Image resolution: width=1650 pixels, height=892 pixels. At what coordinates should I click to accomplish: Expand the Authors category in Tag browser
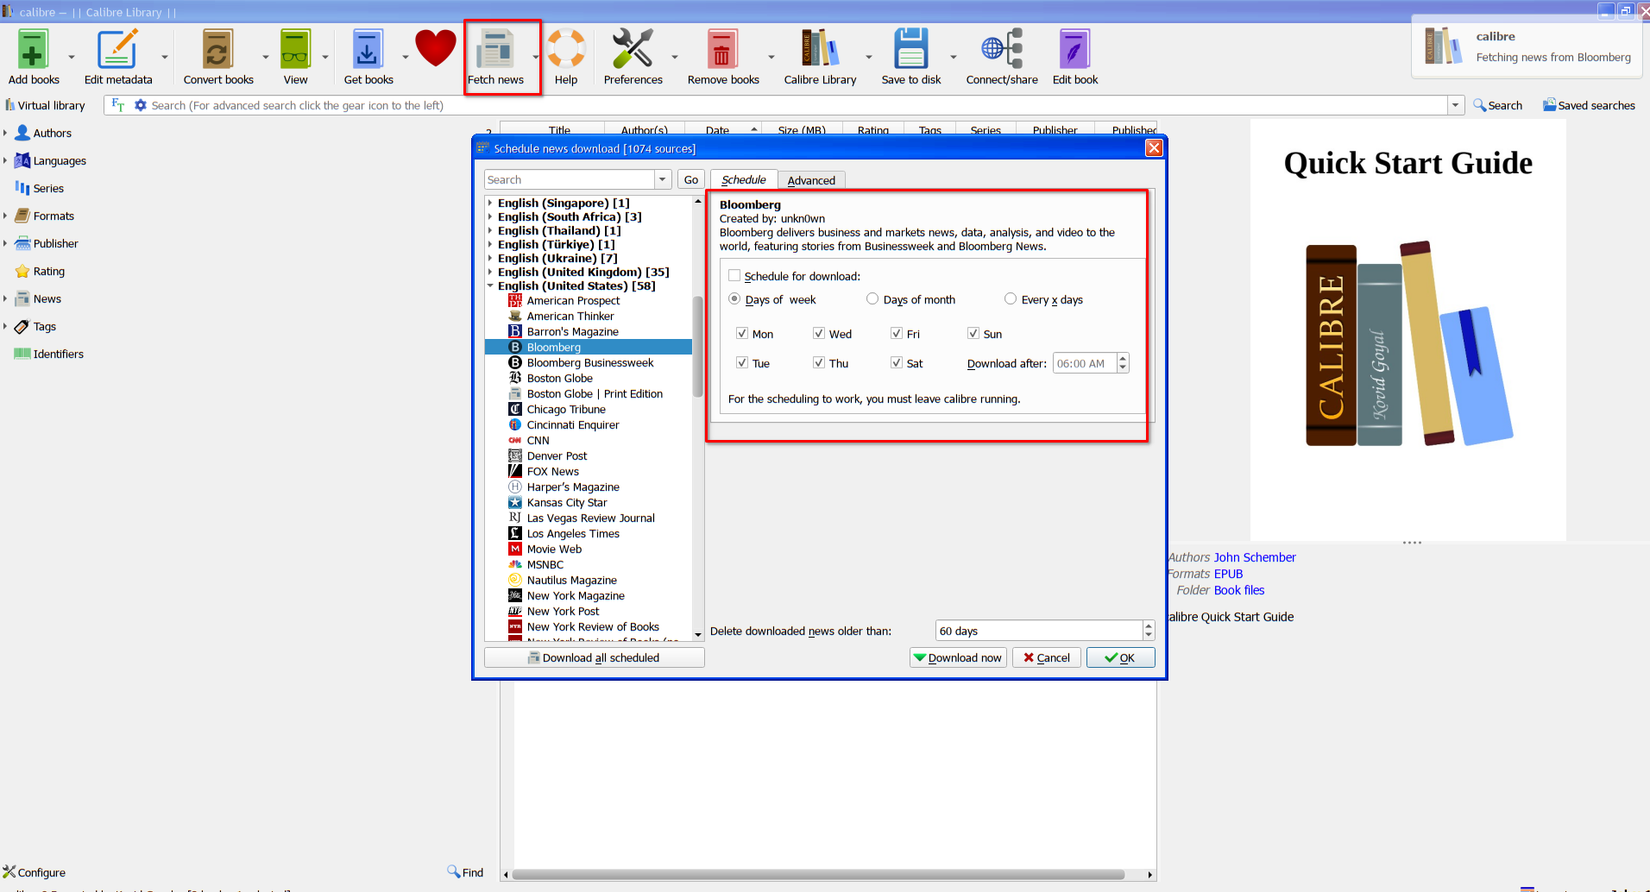(5, 133)
